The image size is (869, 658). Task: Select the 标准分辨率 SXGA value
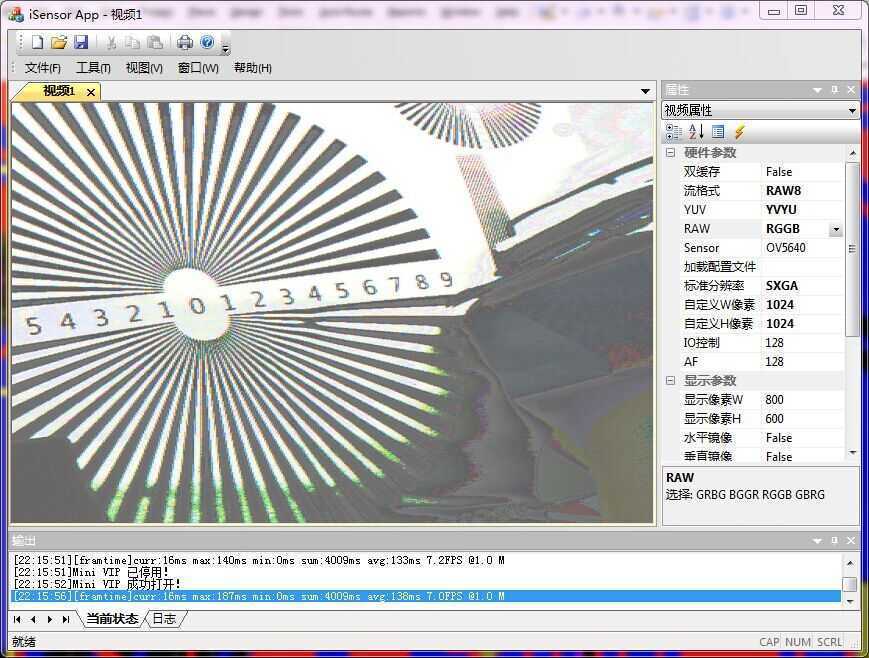(x=803, y=285)
